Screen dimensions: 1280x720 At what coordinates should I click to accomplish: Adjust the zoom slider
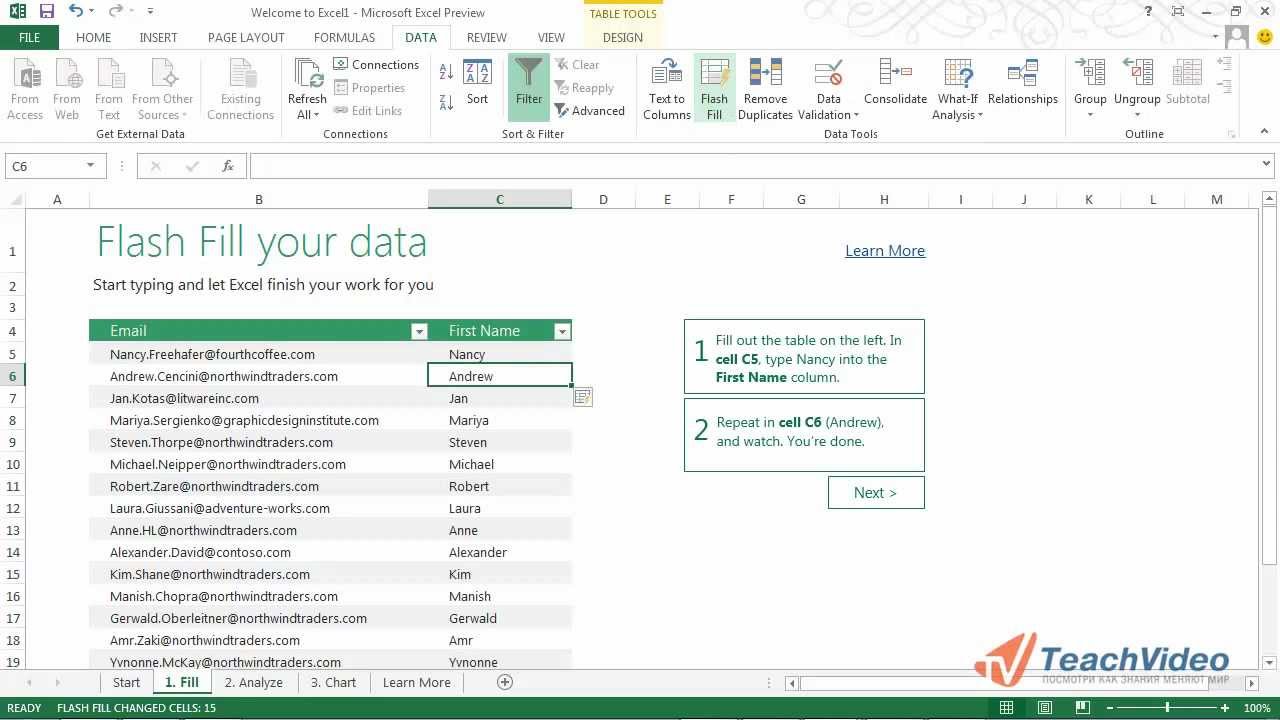(x=1167, y=707)
